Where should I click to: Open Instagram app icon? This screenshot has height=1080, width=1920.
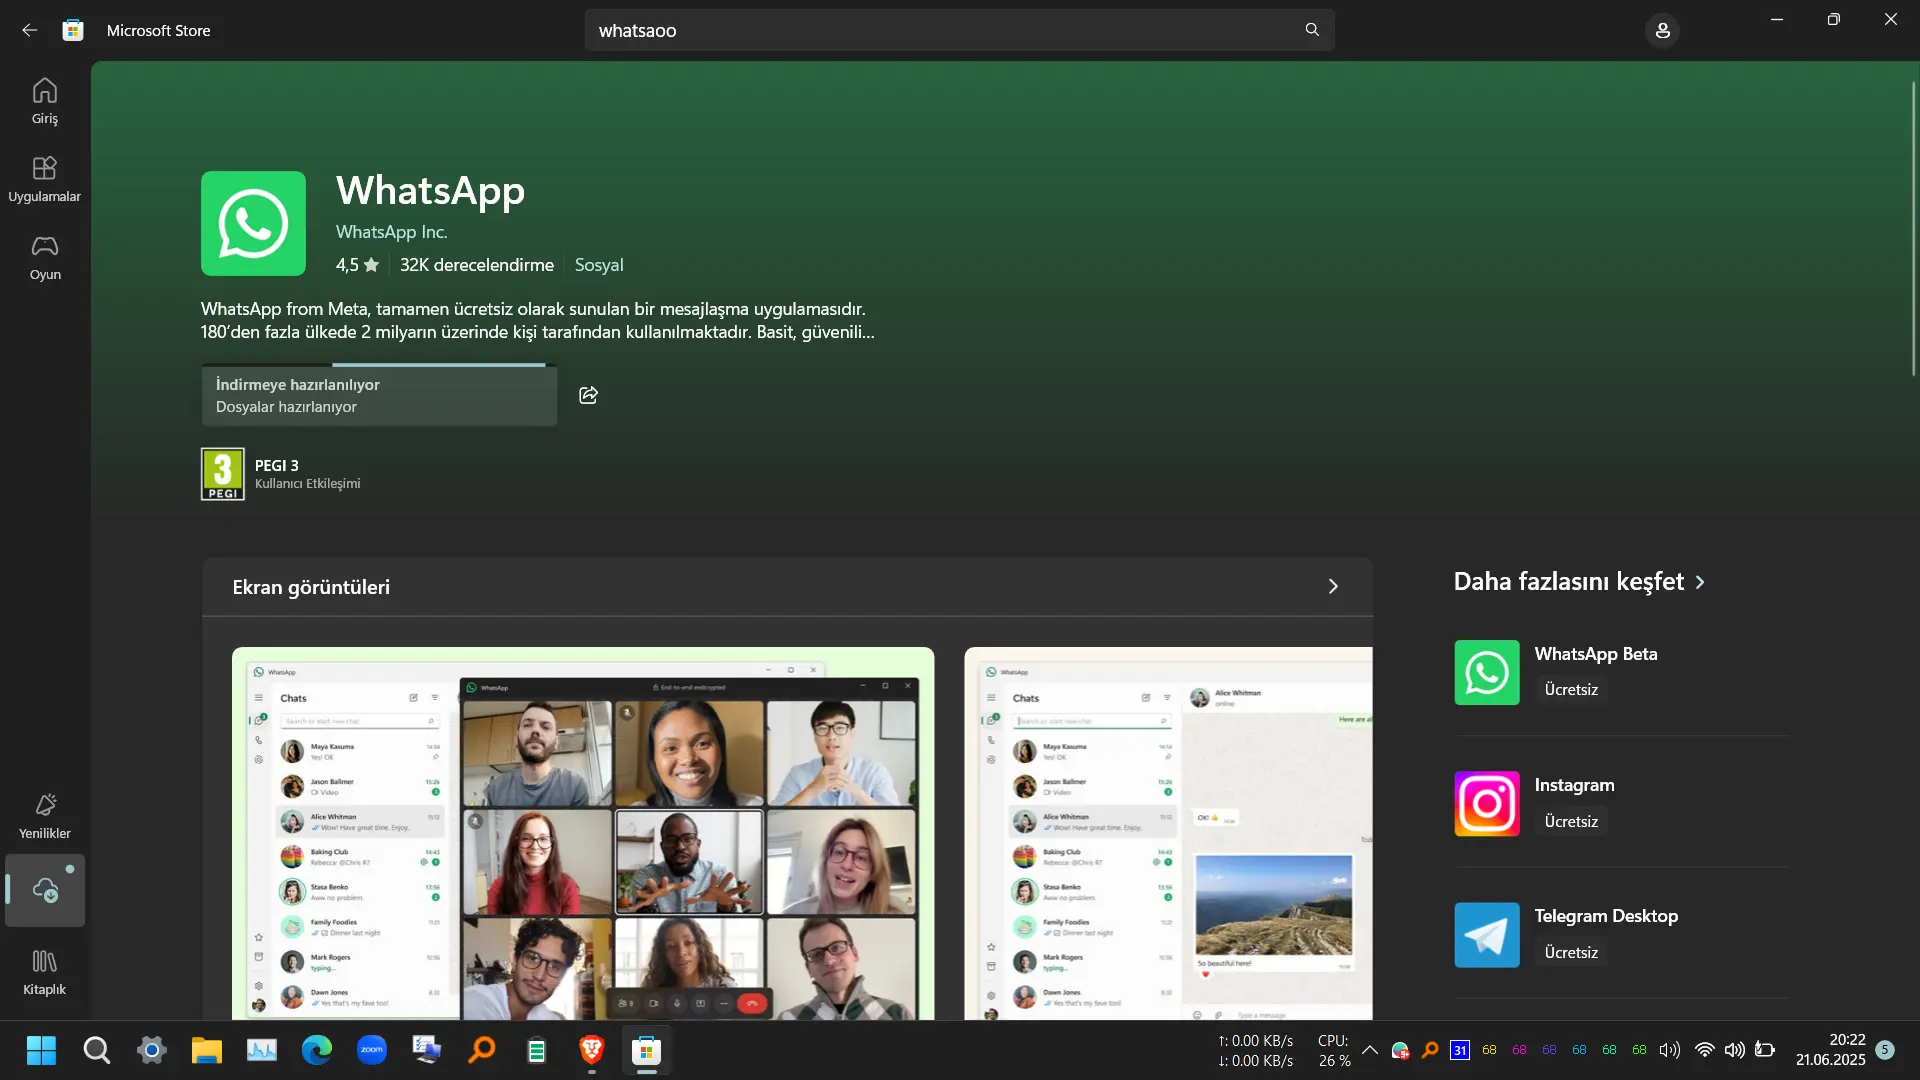1487,803
